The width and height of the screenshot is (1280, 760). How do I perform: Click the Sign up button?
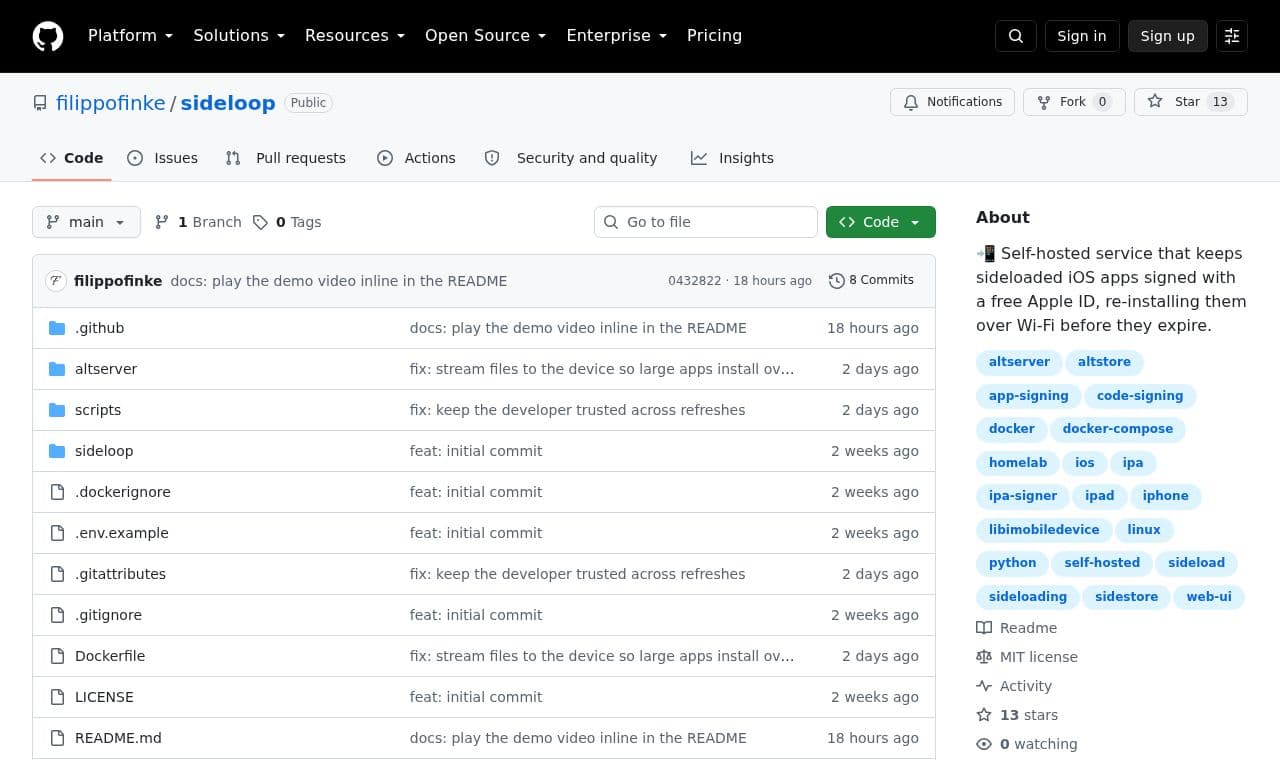pyautogui.click(x=1168, y=36)
